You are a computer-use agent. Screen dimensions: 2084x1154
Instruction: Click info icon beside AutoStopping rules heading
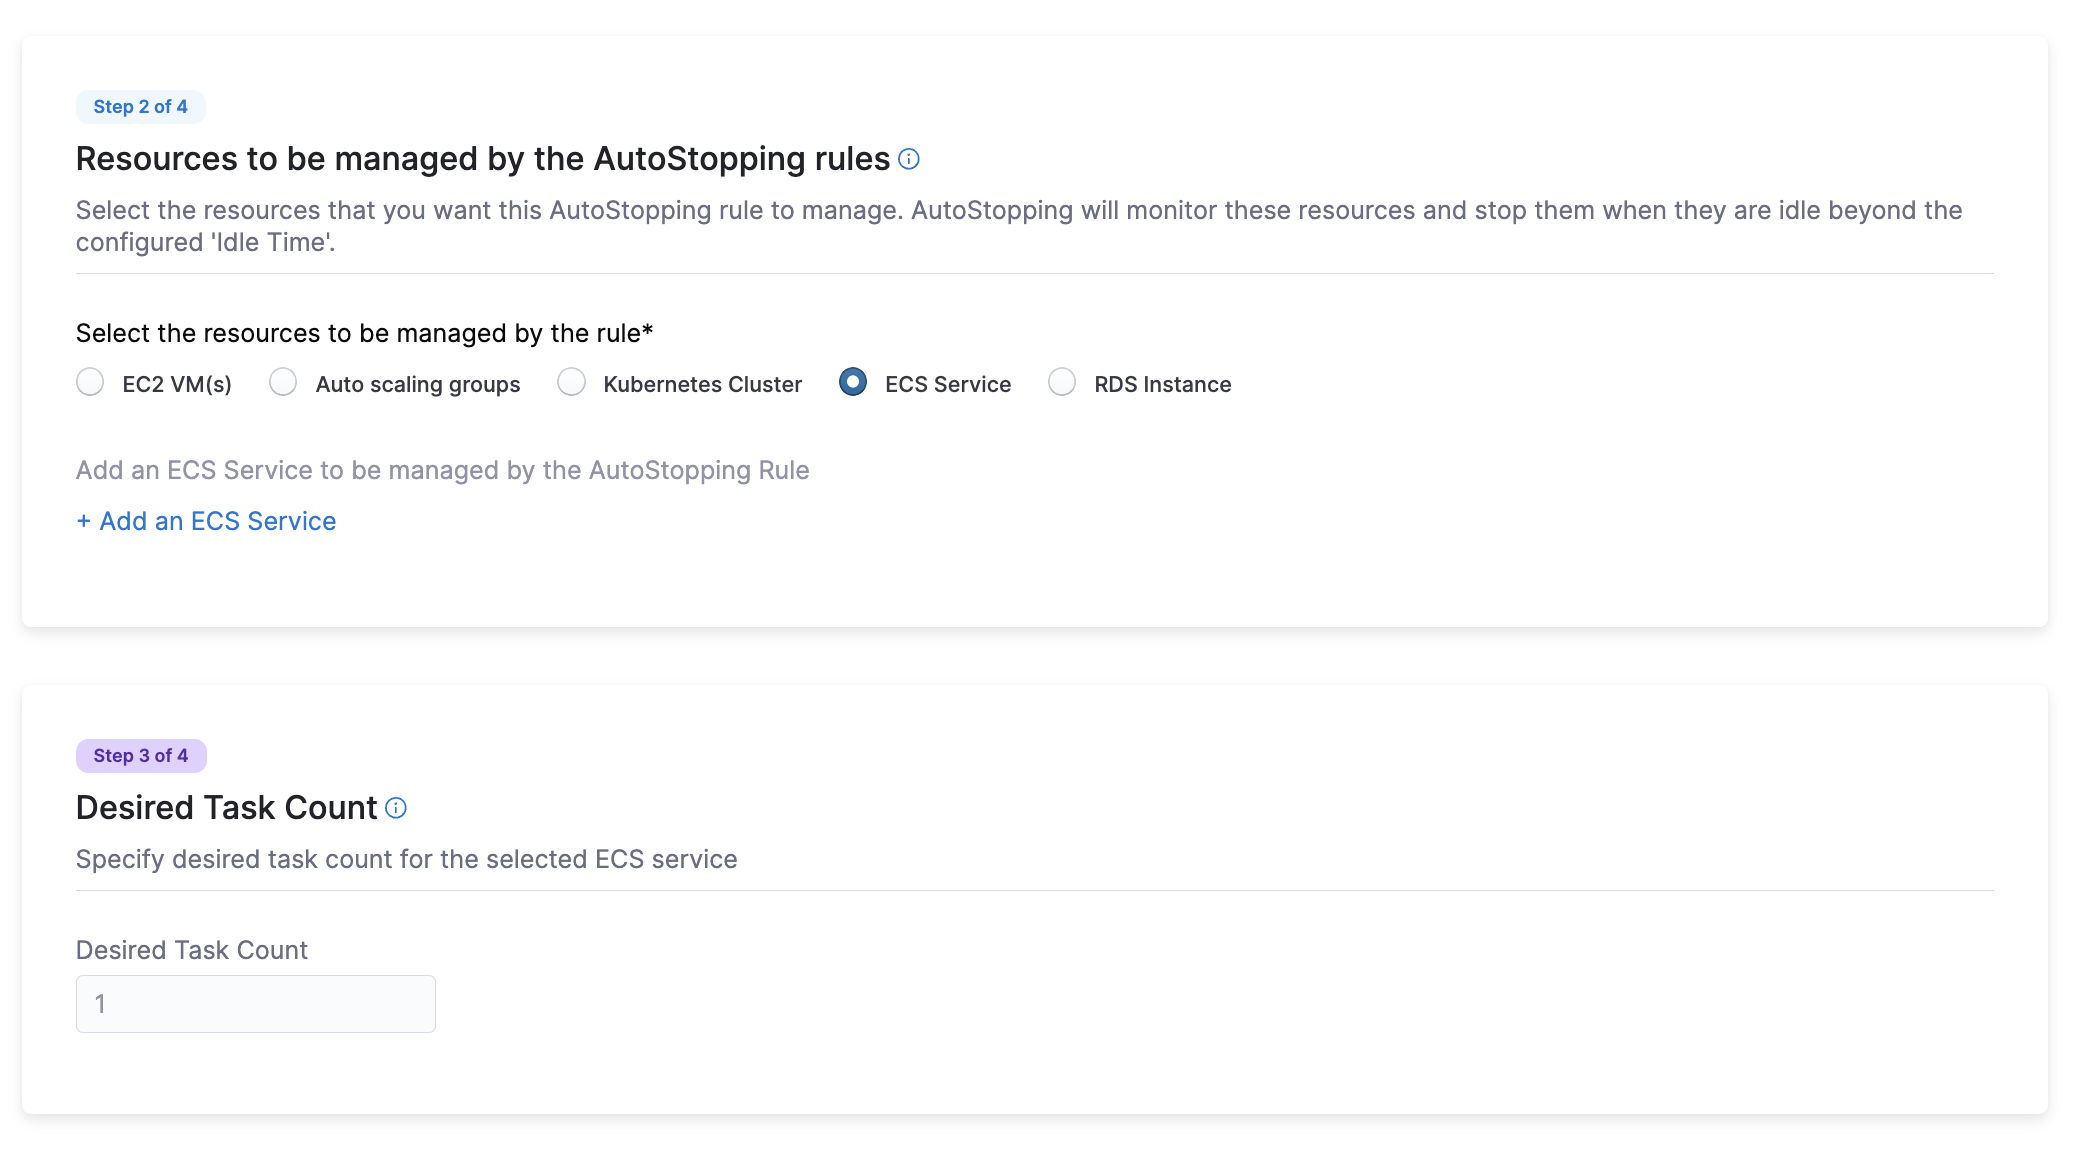[x=908, y=159]
